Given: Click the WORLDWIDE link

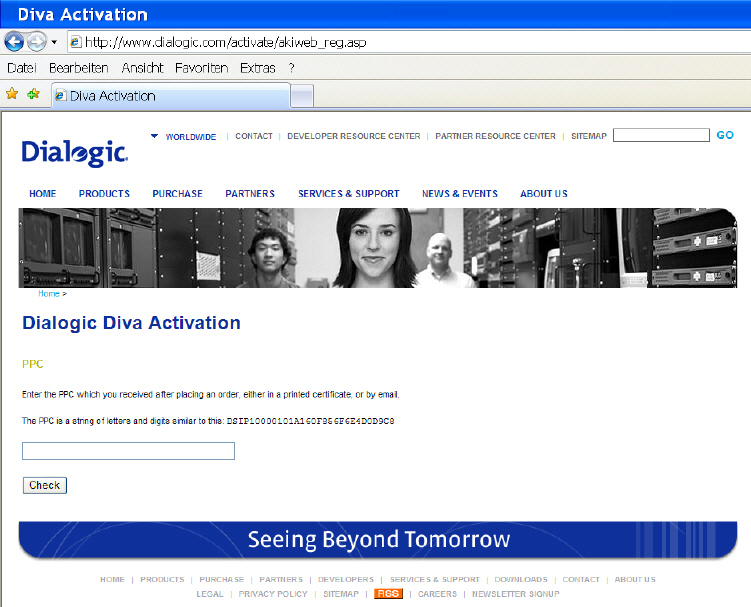Looking at the screenshot, I should (x=191, y=137).
